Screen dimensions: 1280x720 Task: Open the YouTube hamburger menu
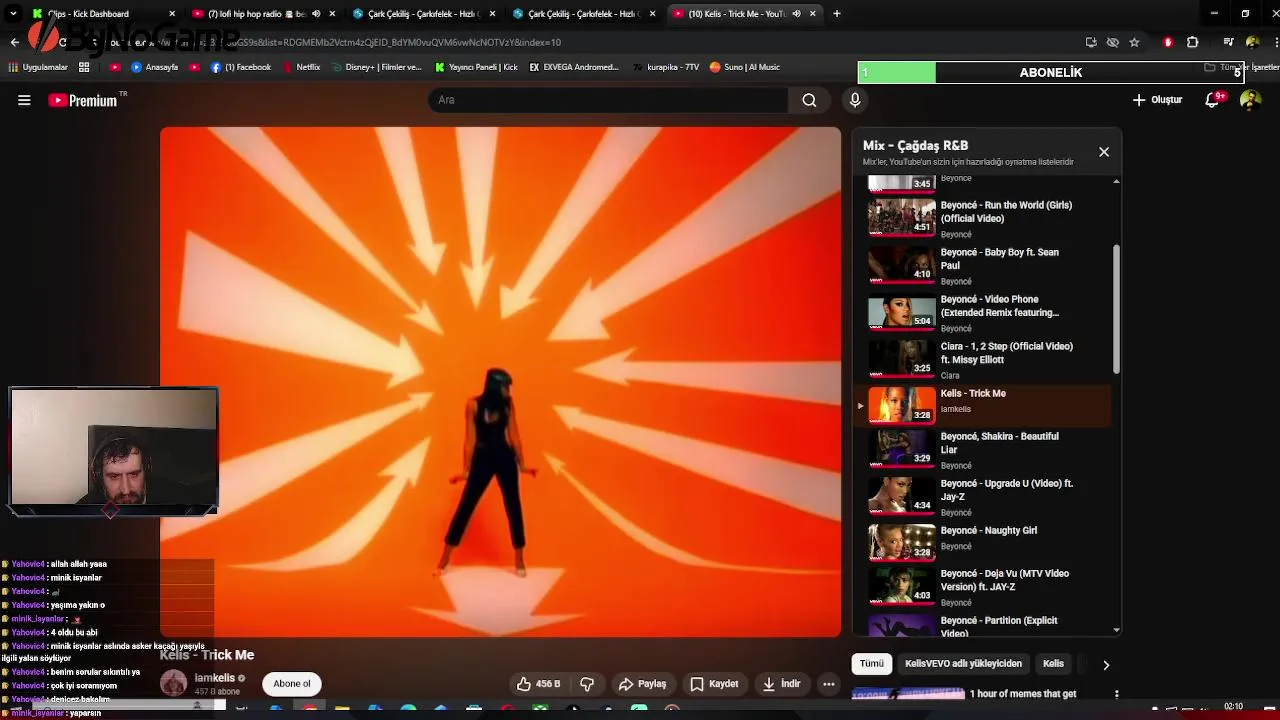click(x=24, y=100)
